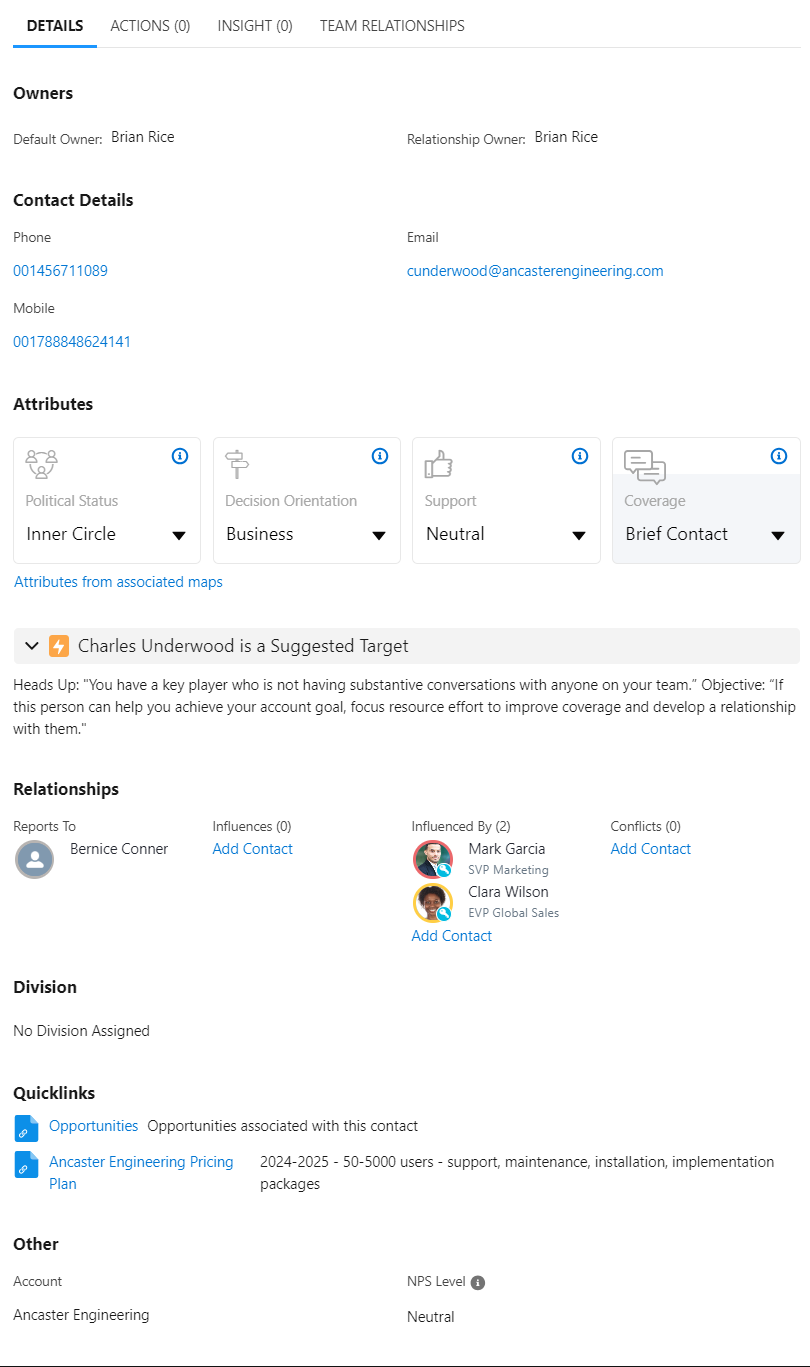
Task: Click the Decision Orientation info icon
Action: [x=380, y=456]
